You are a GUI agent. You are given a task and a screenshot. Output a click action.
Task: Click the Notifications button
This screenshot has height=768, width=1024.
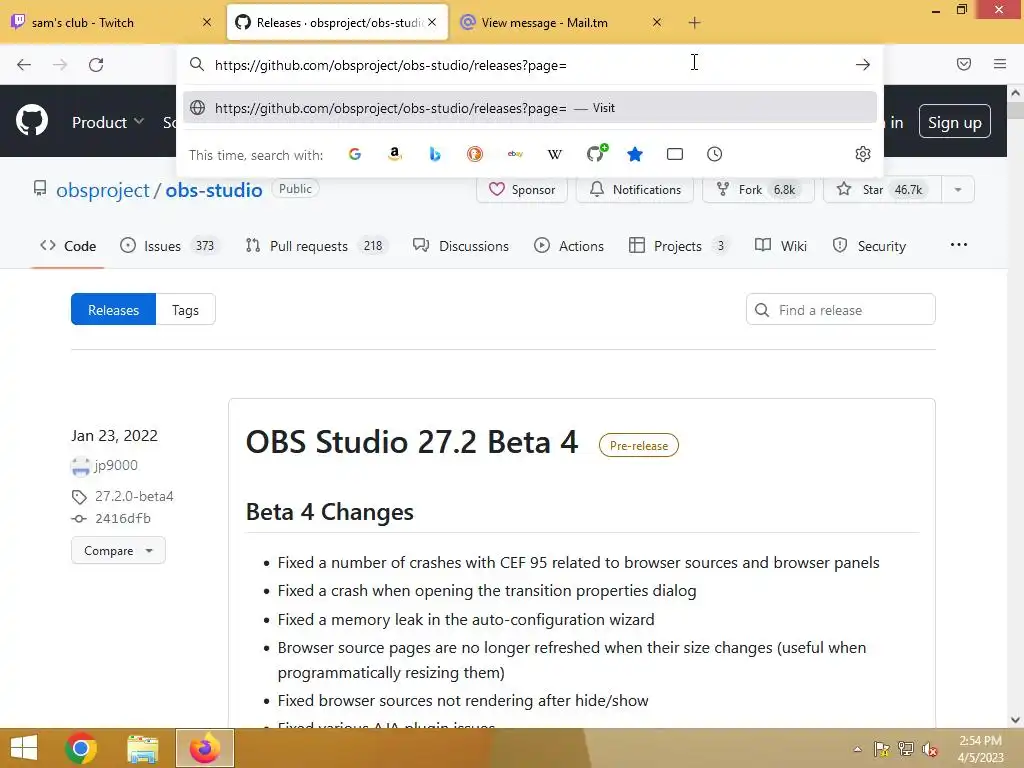pos(635,189)
